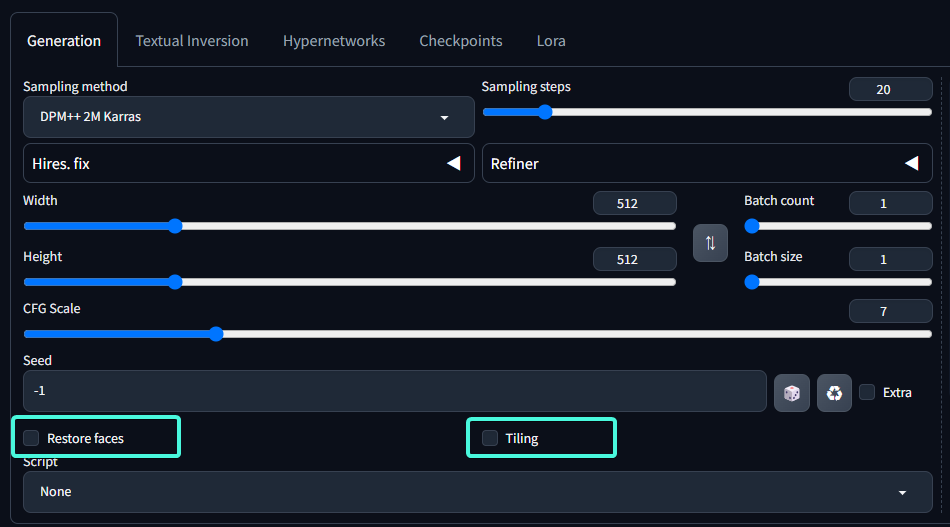
Task: Click the Sampling steps slider handle
Action: [545, 112]
